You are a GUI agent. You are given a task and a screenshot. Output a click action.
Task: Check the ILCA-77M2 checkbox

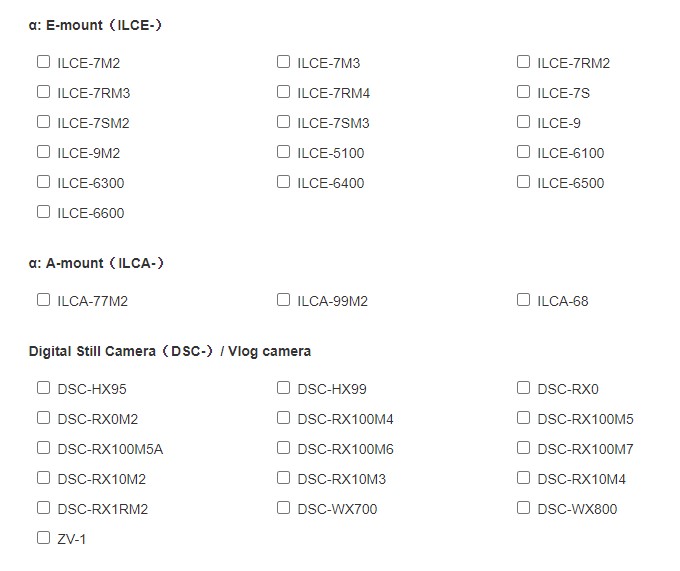point(43,300)
